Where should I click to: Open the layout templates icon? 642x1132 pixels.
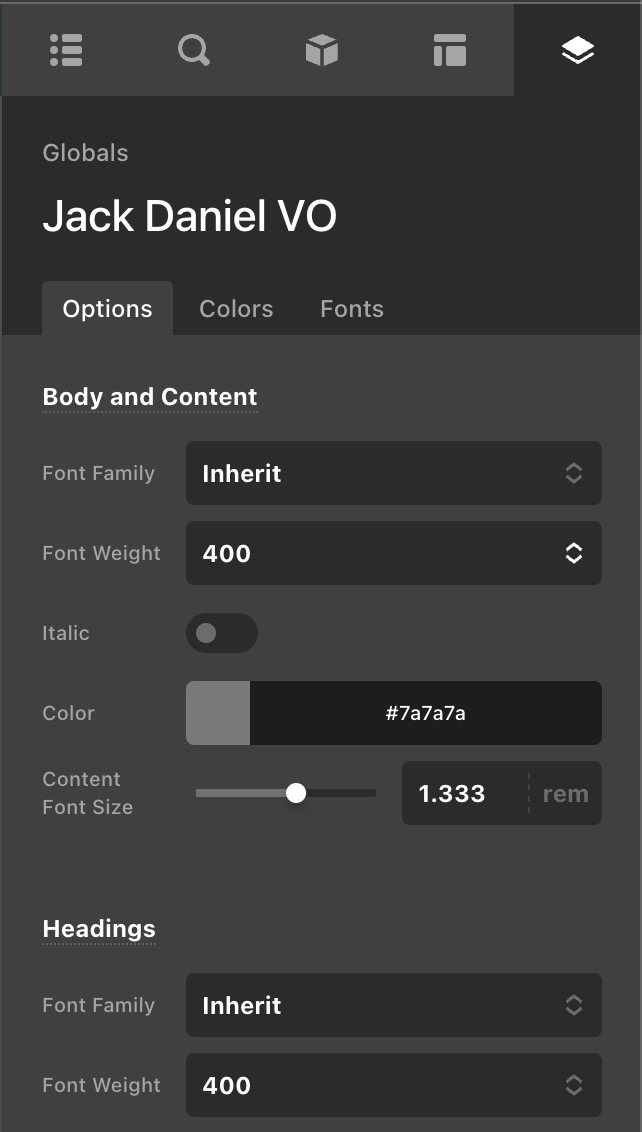tap(450, 50)
